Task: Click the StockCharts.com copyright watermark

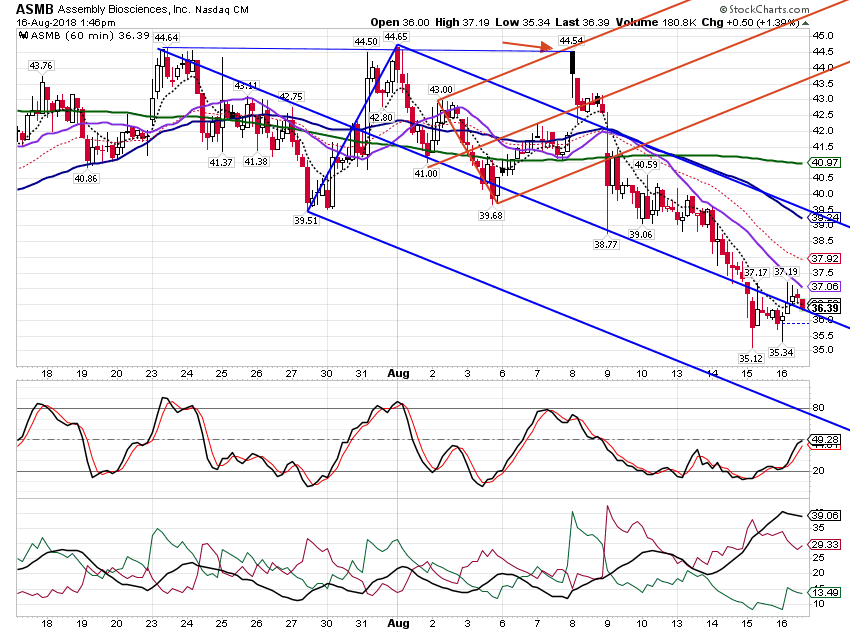Action: [764, 9]
